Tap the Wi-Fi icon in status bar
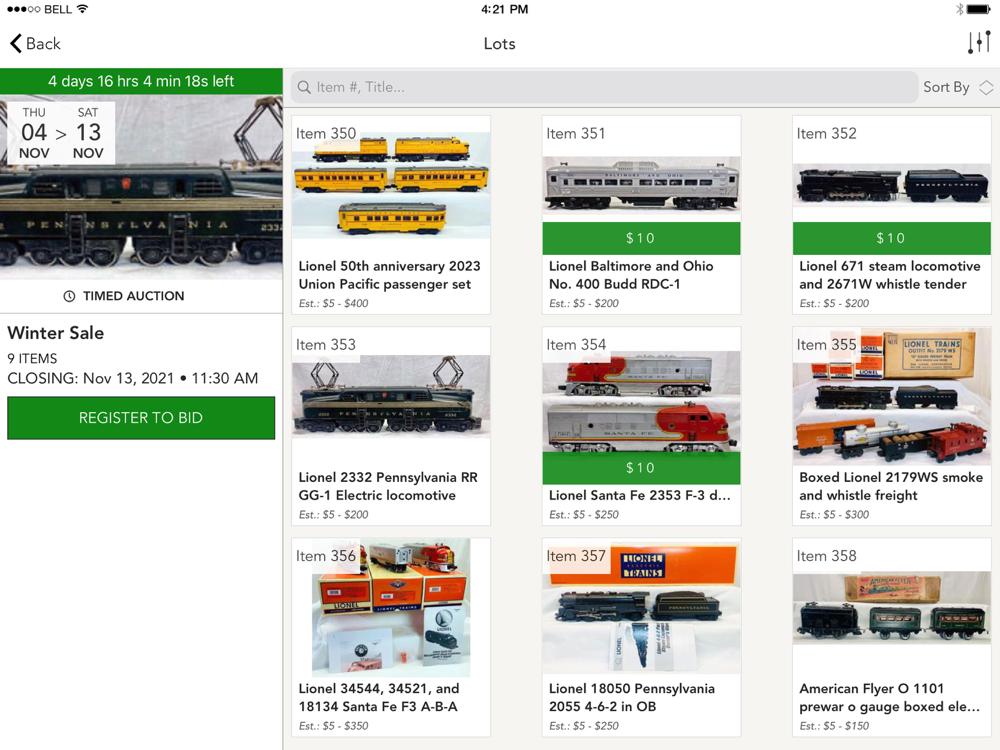Image resolution: width=1000 pixels, height=750 pixels. point(82,9)
